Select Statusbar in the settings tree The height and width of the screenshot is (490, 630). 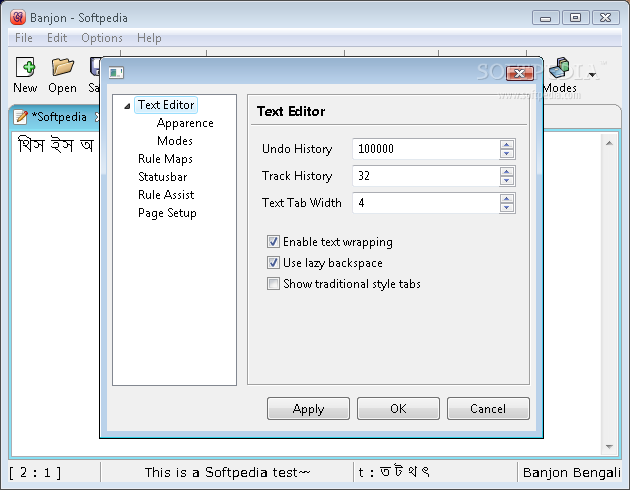[x=162, y=177]
